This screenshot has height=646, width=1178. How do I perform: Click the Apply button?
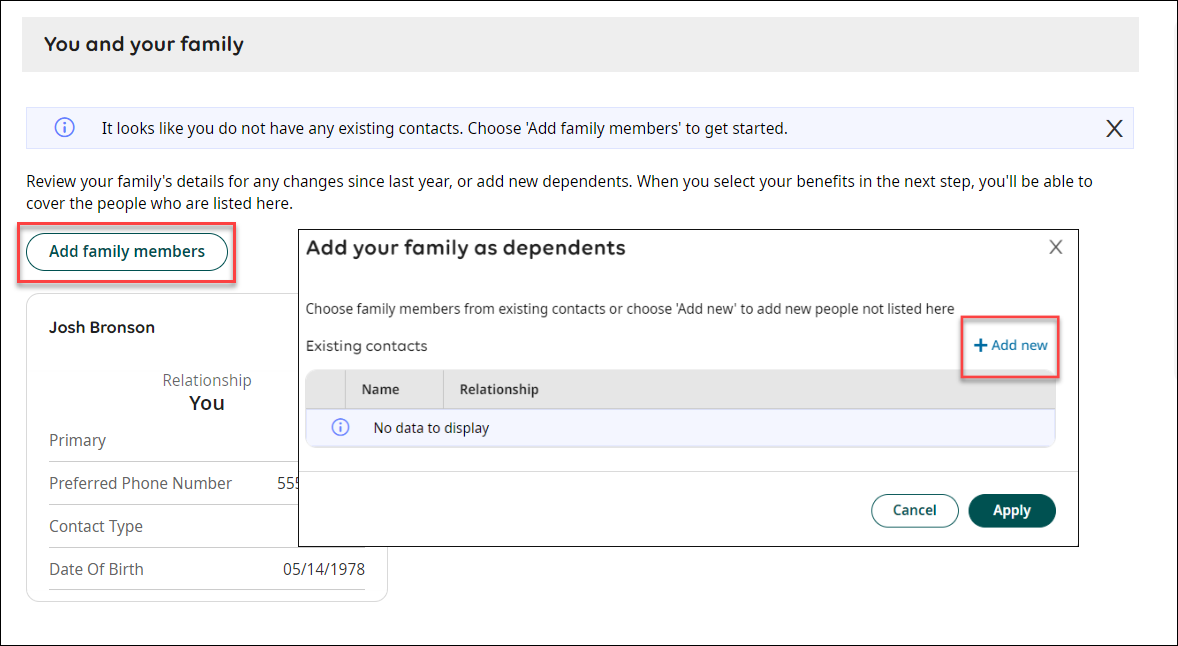1011,510
